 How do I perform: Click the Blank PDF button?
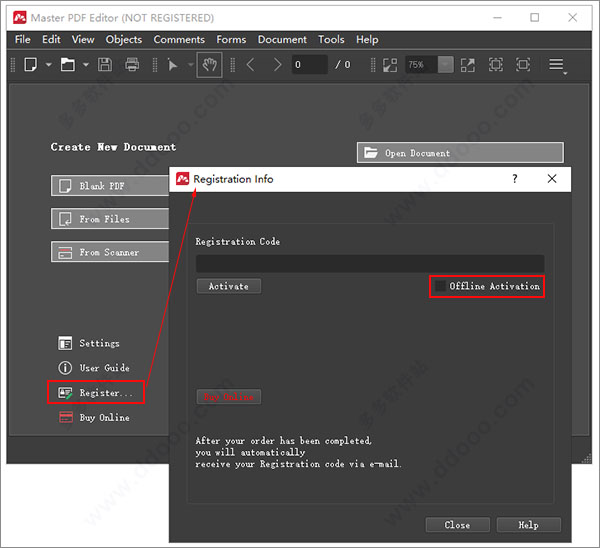(x=110, y=186)
